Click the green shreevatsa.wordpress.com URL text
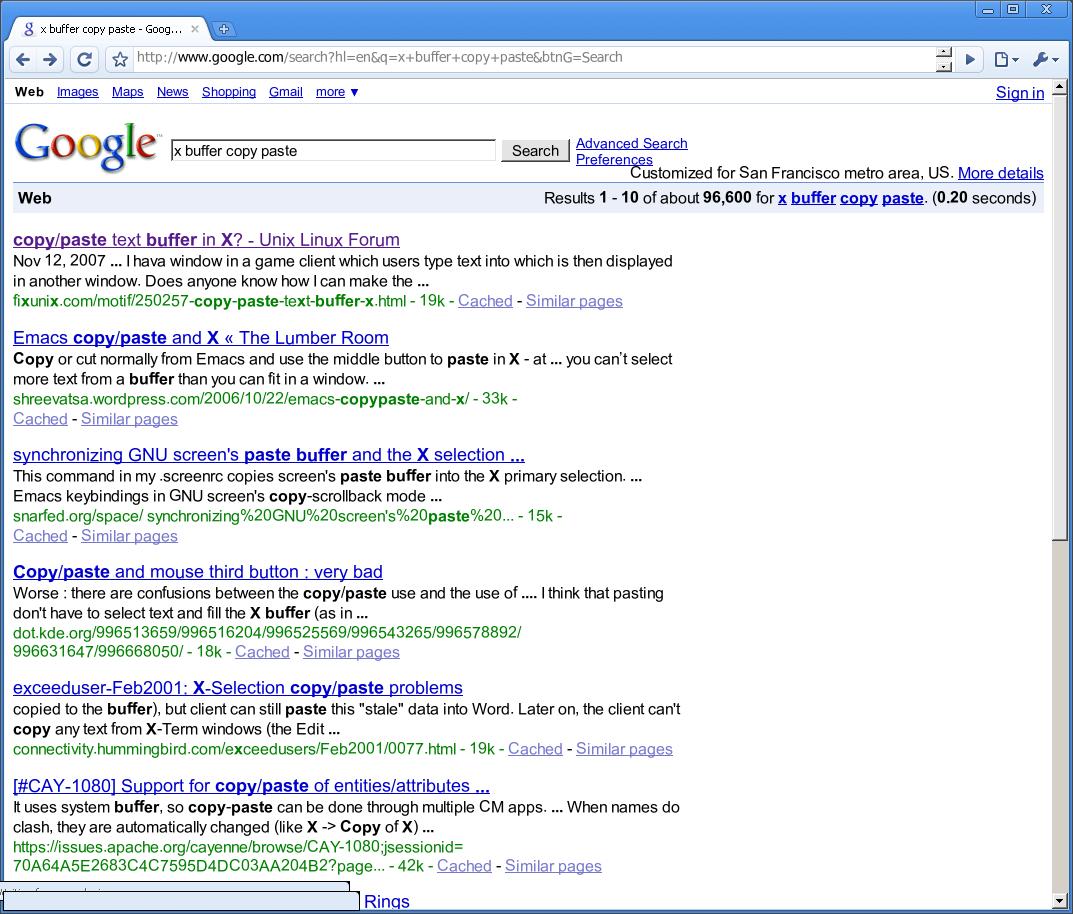The width and height of the screenshot is (1073, 914). click(x=241, y=399)
